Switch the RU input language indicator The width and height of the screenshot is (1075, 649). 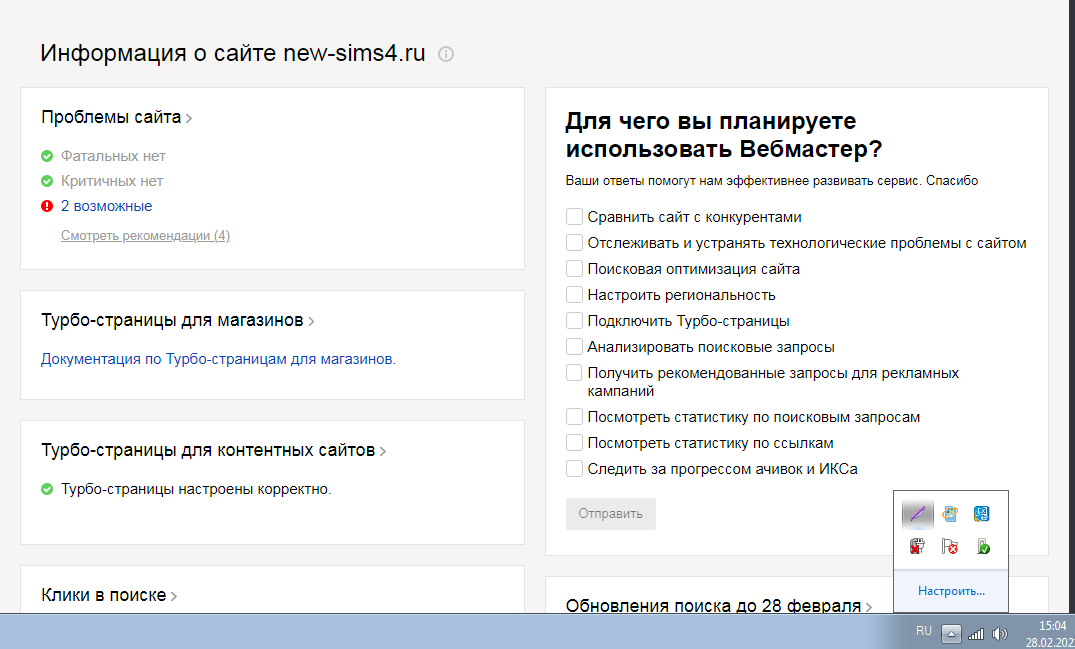(x=923, y=631)
